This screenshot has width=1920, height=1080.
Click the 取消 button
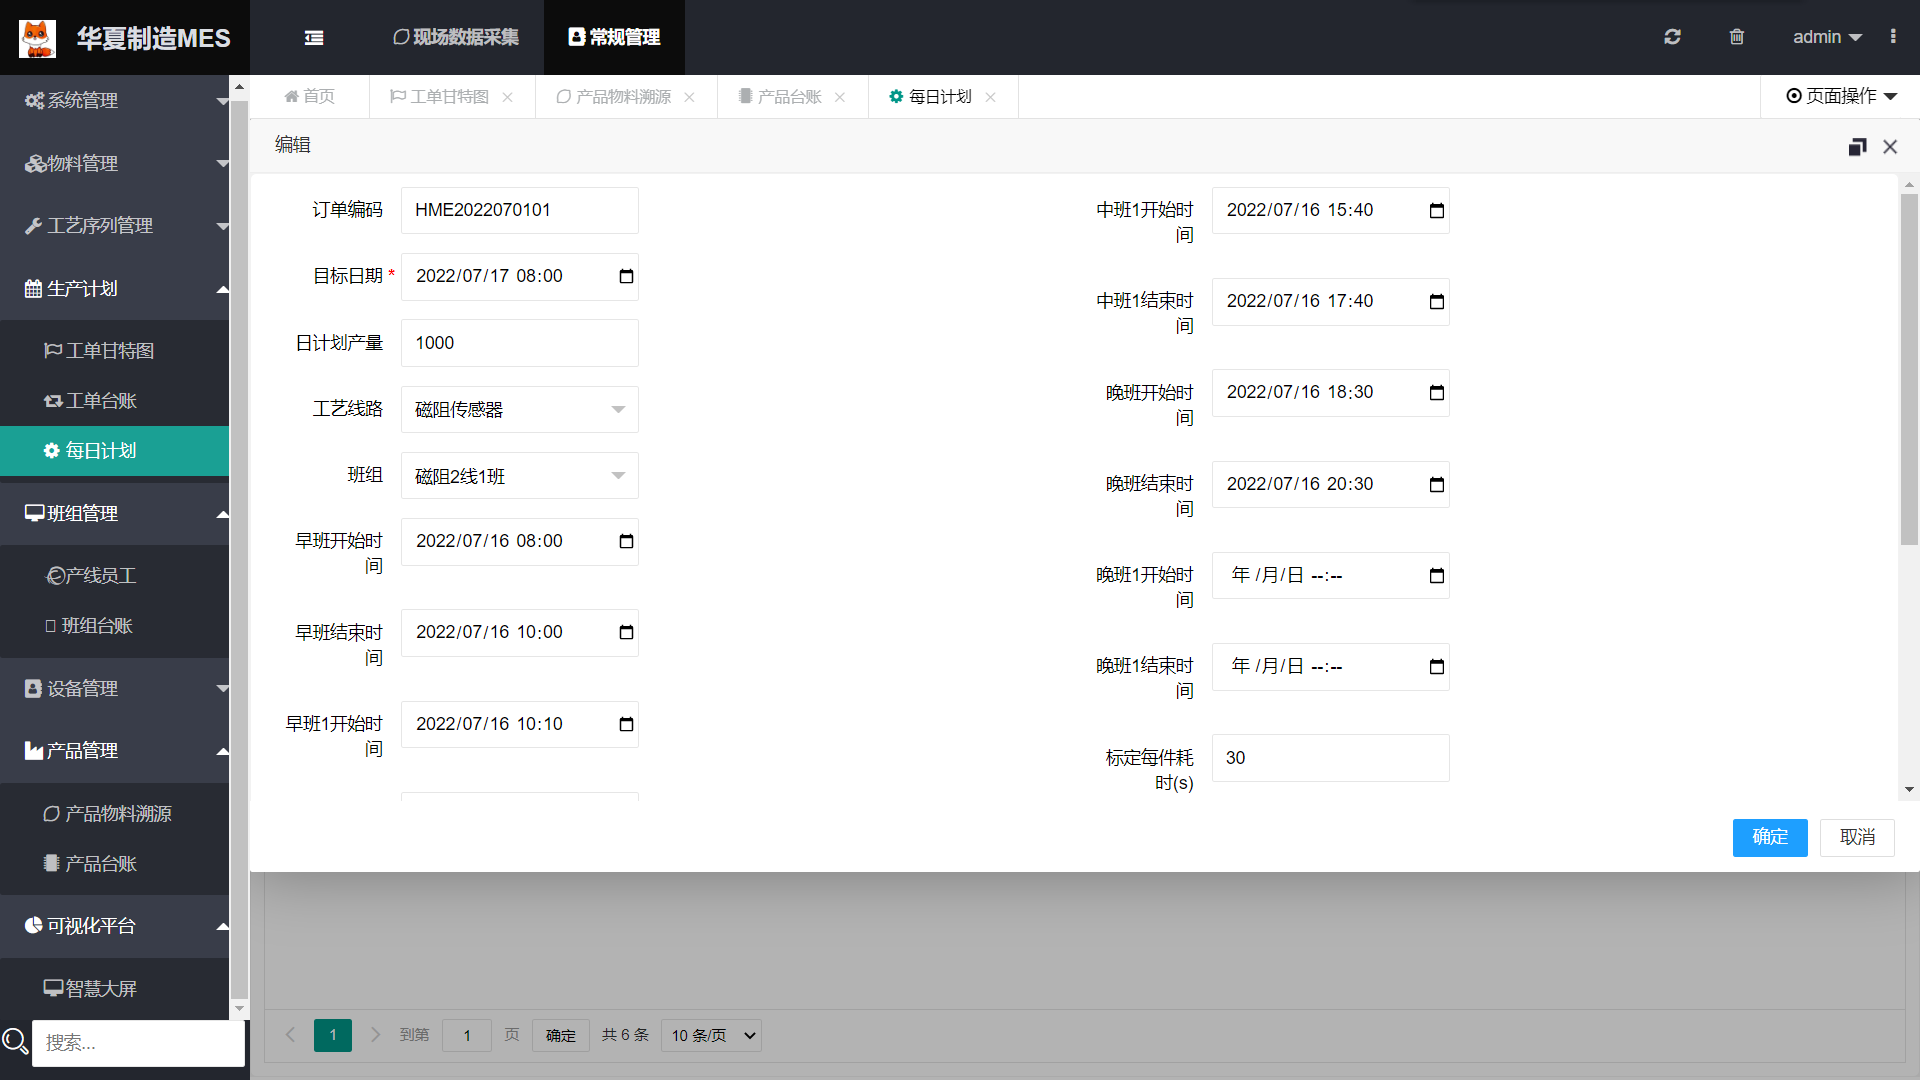click(1857, 837)
